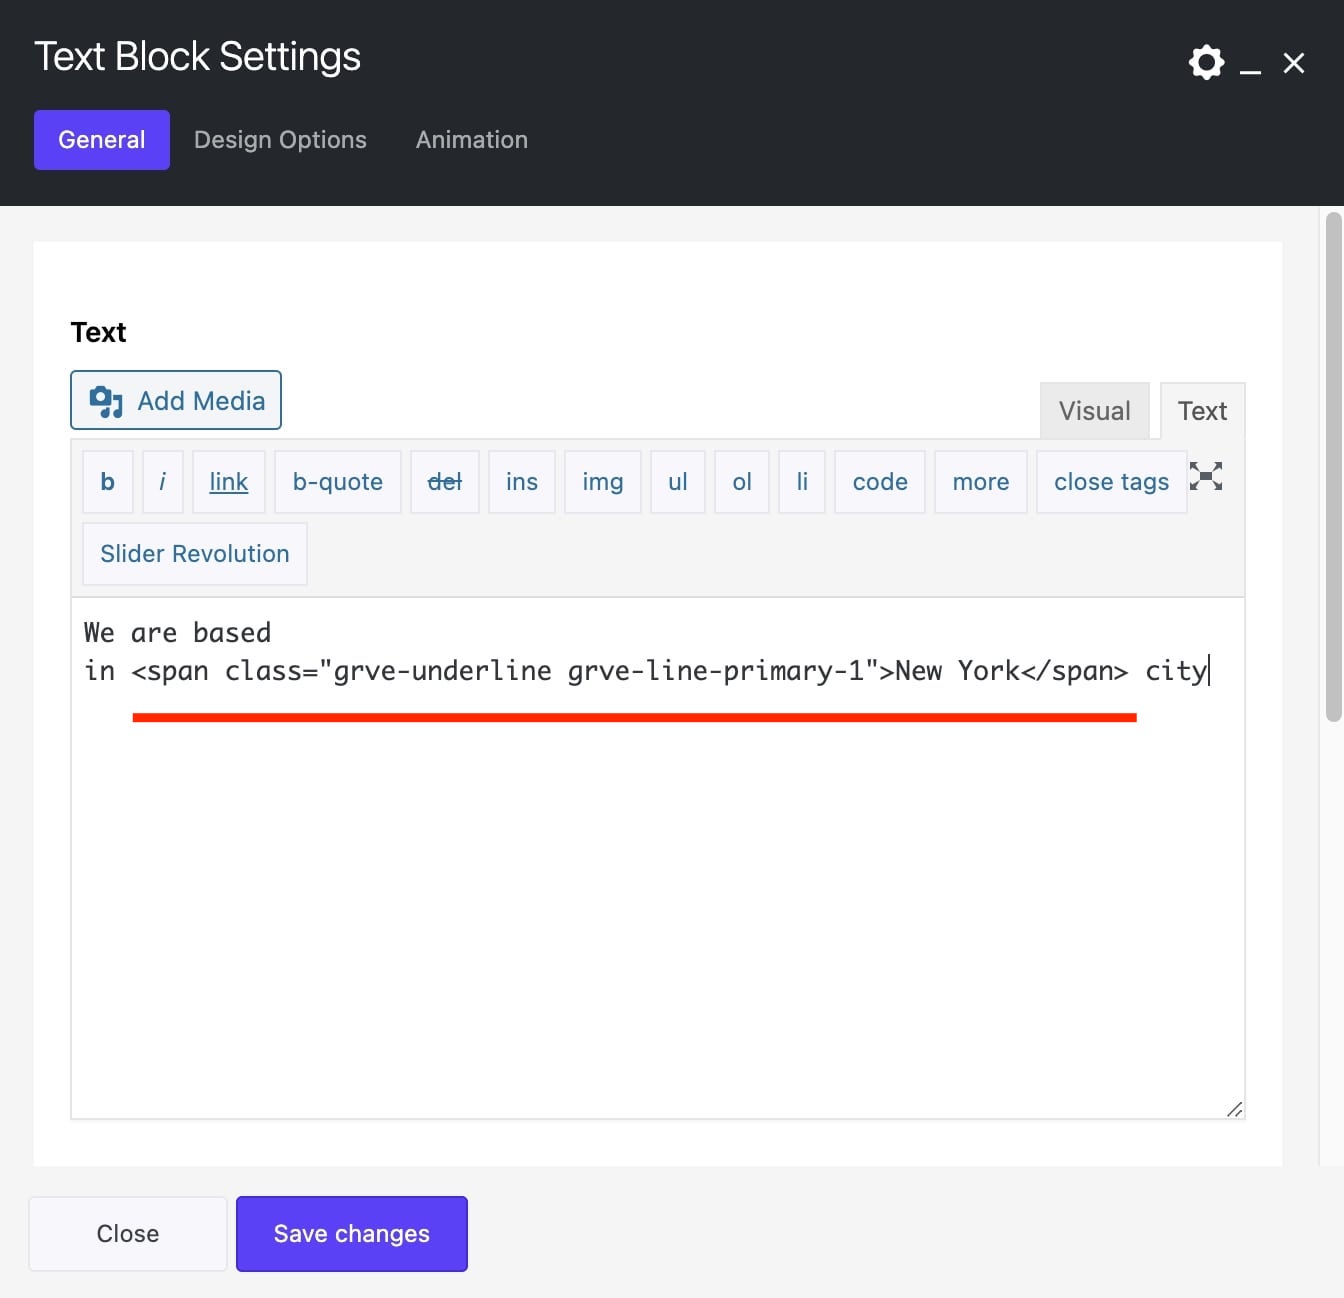Insert an image using the img button
Screen dimensions: 1344x1298
[x=602, y=481]
